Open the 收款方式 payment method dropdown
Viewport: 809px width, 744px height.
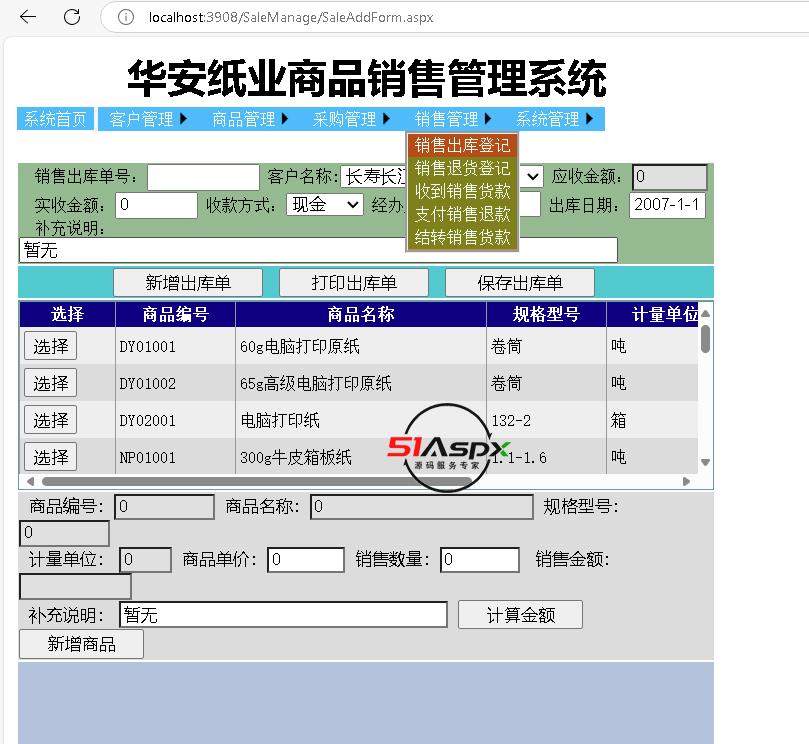[x=325, y=204]
